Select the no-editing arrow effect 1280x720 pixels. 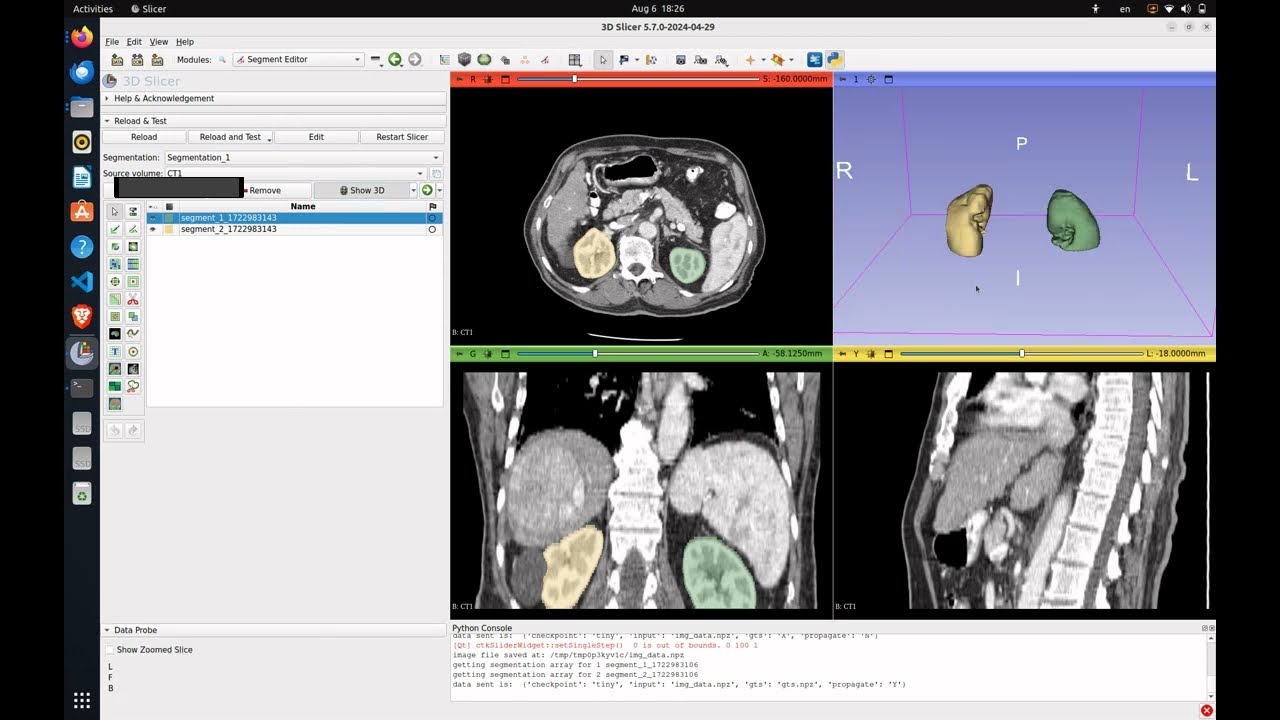(115, 212)
